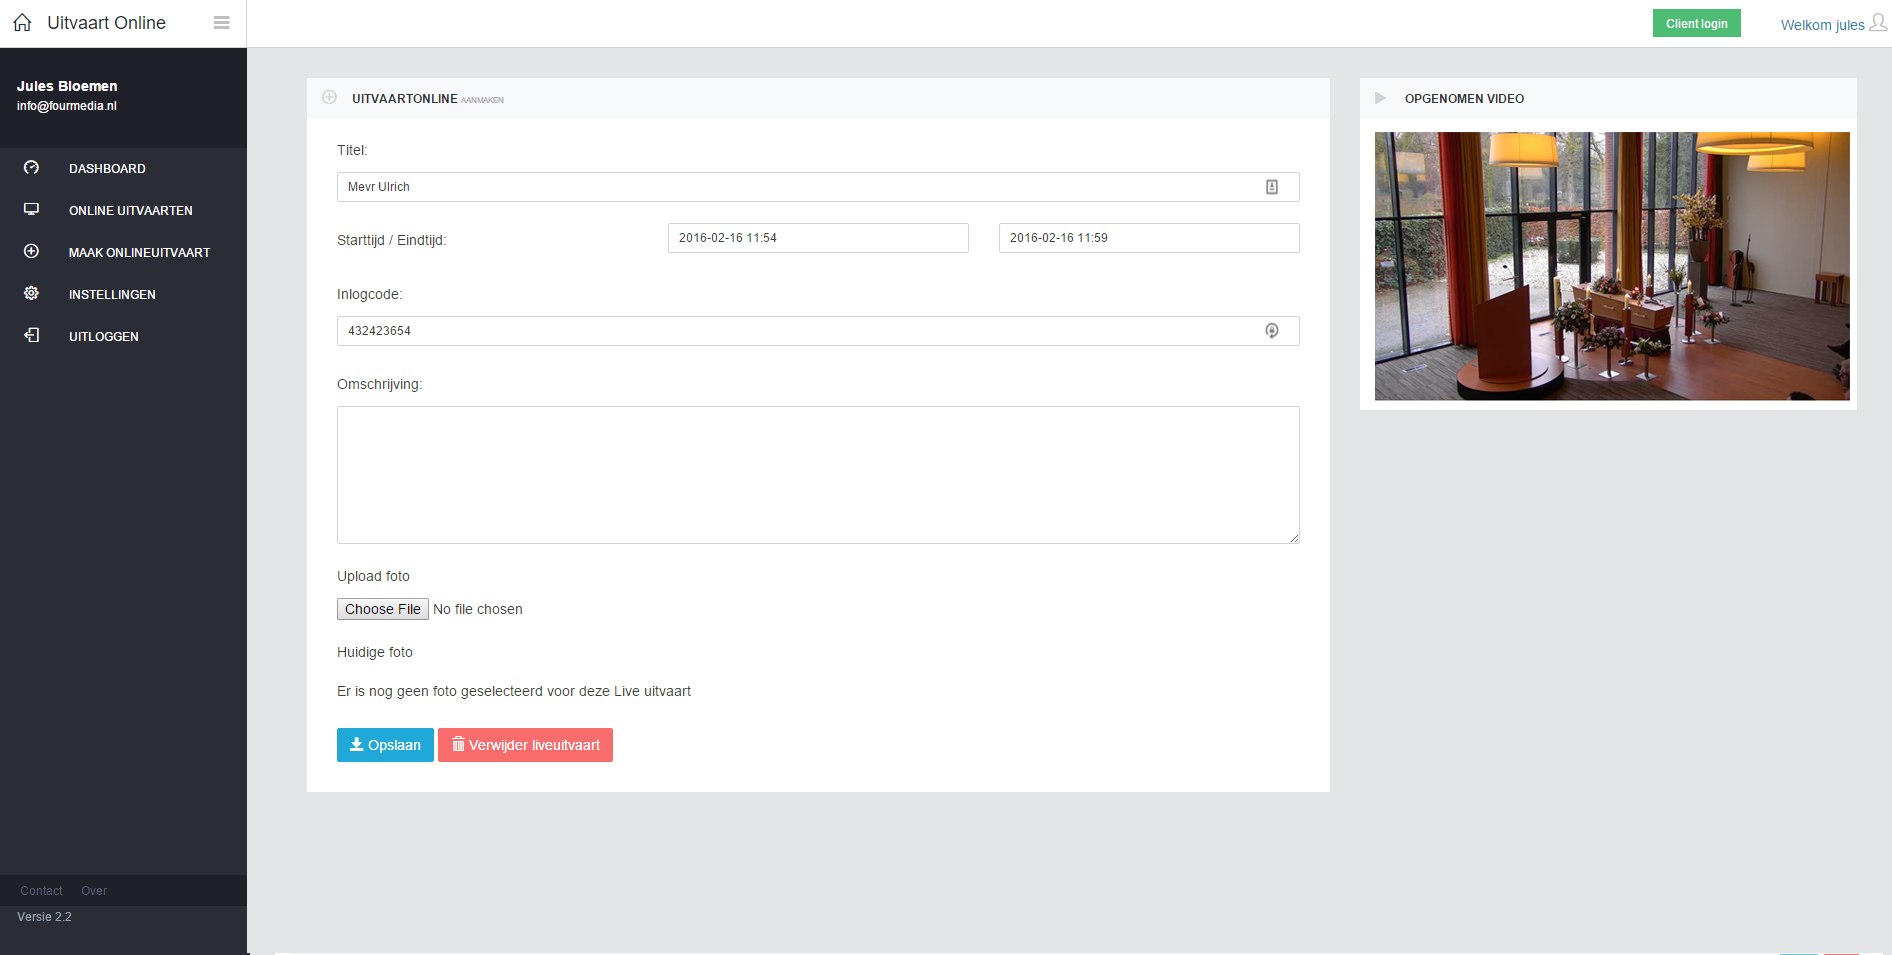Click the Opslaan save button
The width and height of the screenshot is (1892, 955).
coord(385,745)
